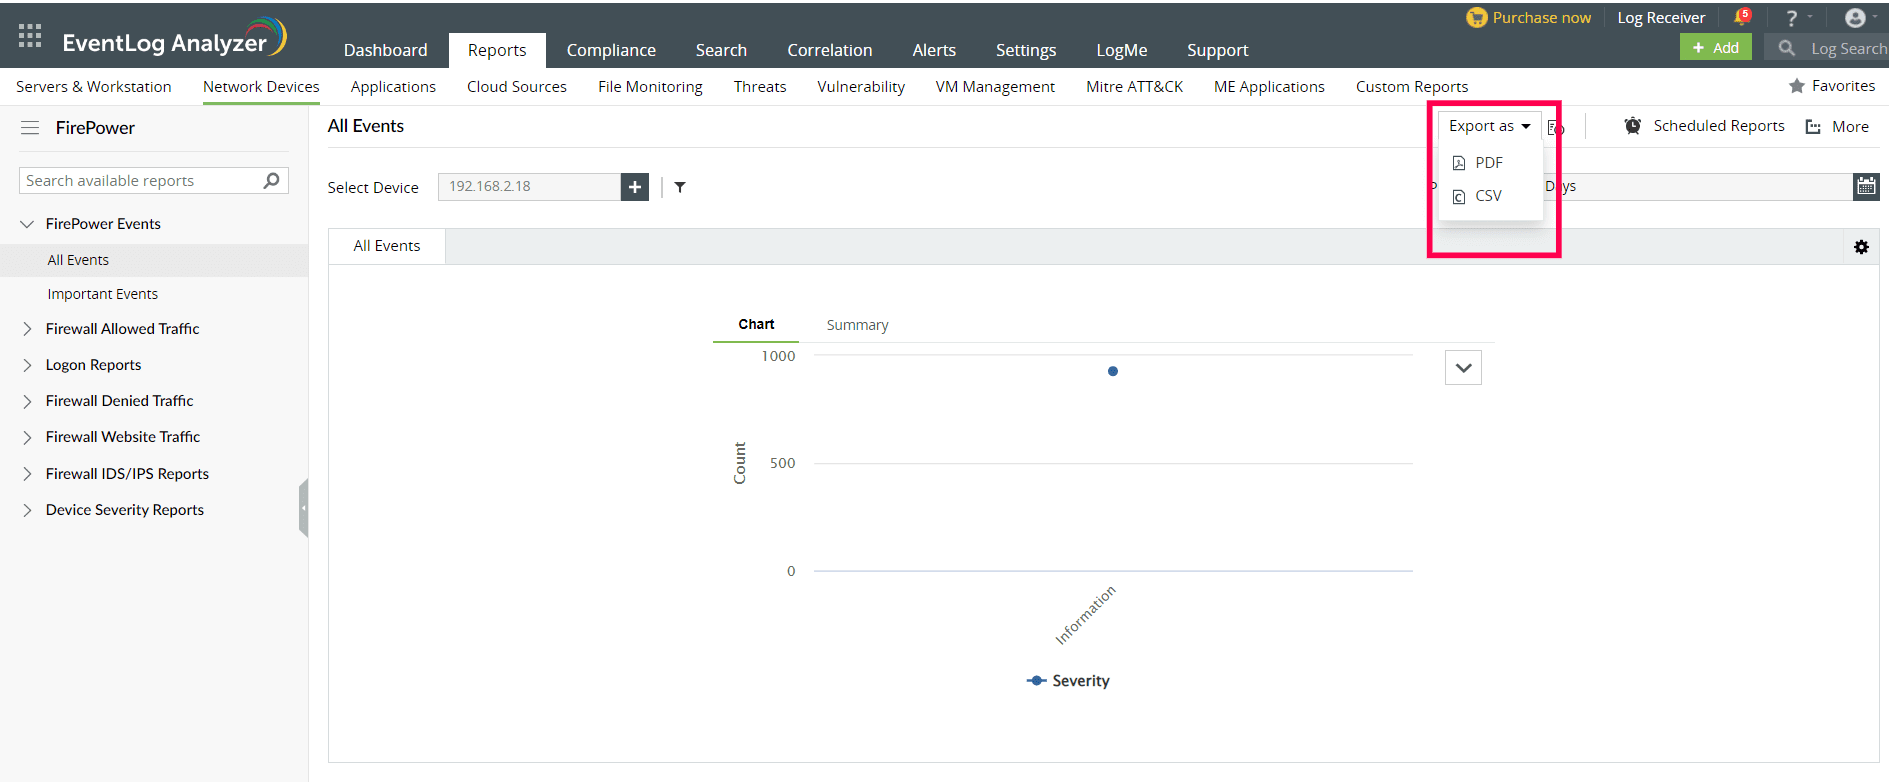Open the calendar date picker icon

pos(1866,186)
